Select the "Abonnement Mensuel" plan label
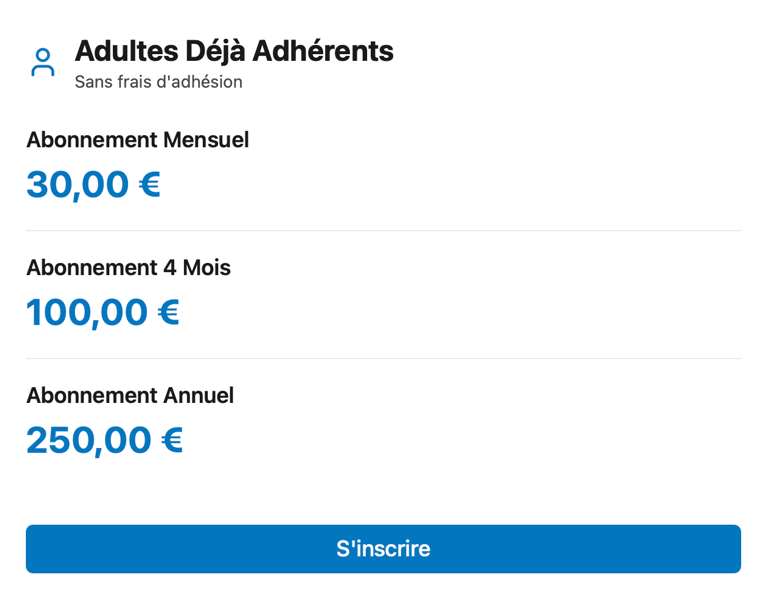 click(137, 140)
